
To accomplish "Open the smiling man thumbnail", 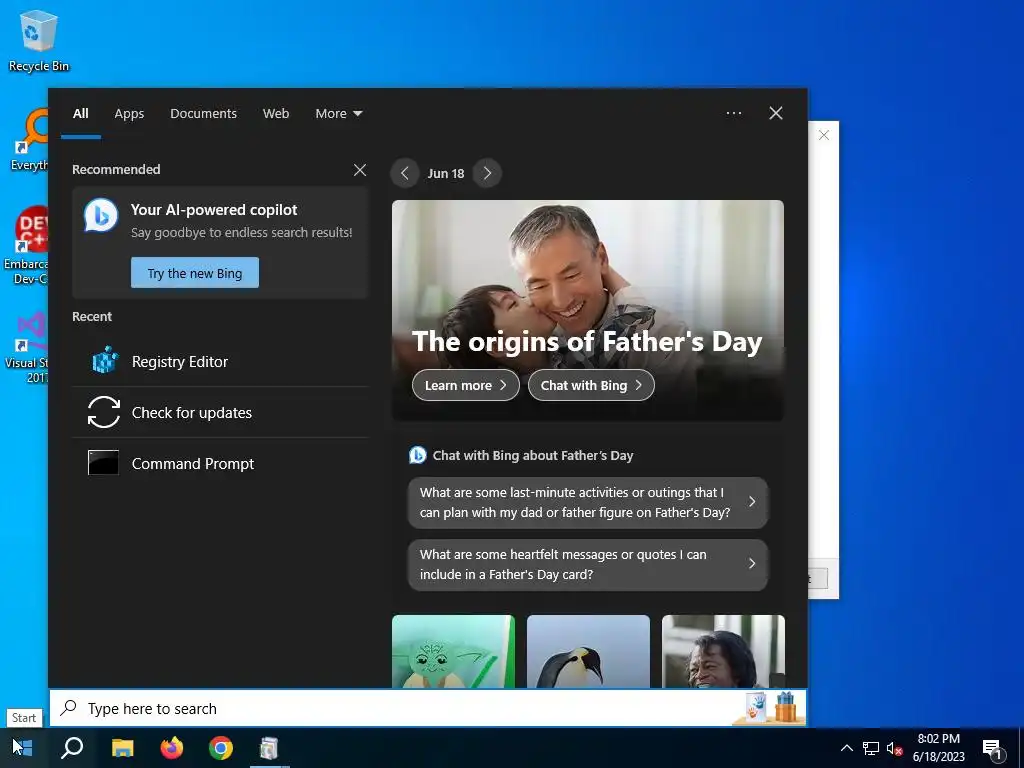I will (724, 651).
